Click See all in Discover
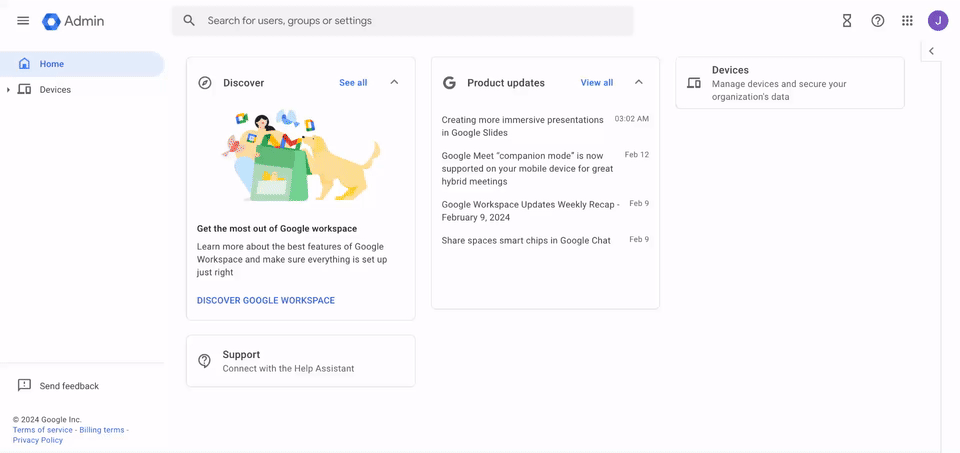 353,83
